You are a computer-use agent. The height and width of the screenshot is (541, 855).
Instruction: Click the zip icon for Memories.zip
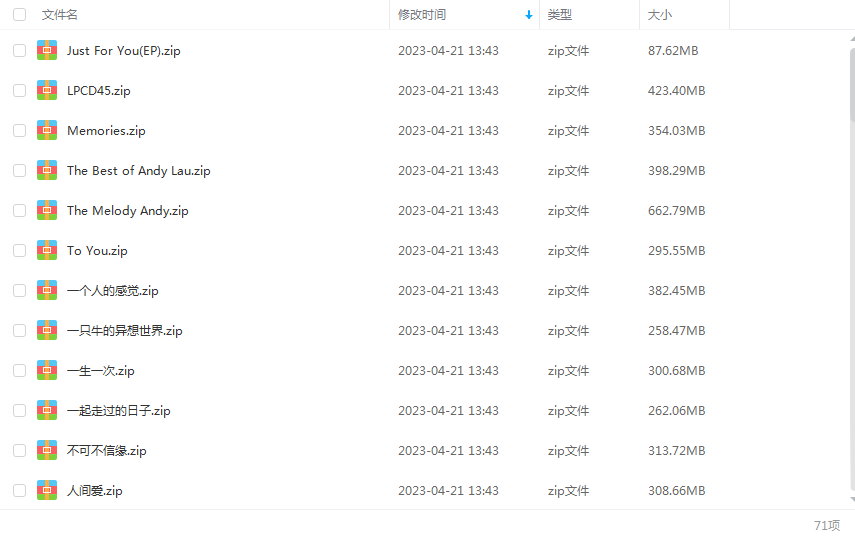47,130
